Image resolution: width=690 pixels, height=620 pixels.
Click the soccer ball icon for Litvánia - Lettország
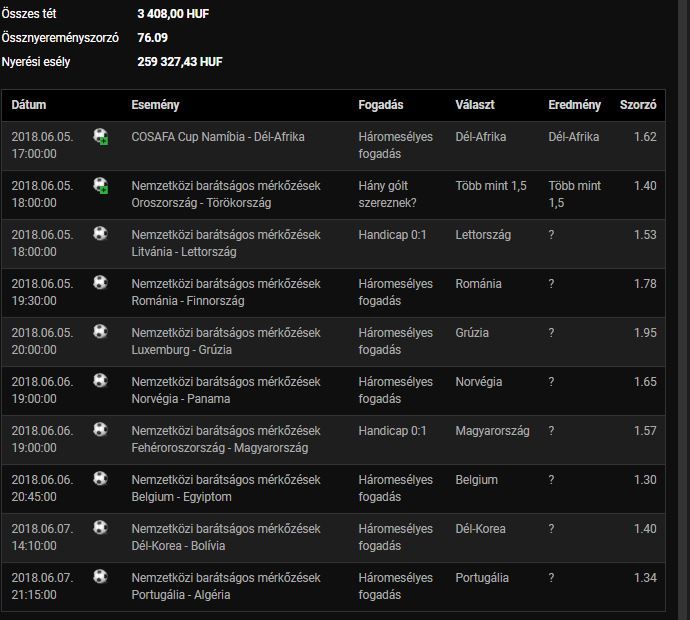pos(100,233)
